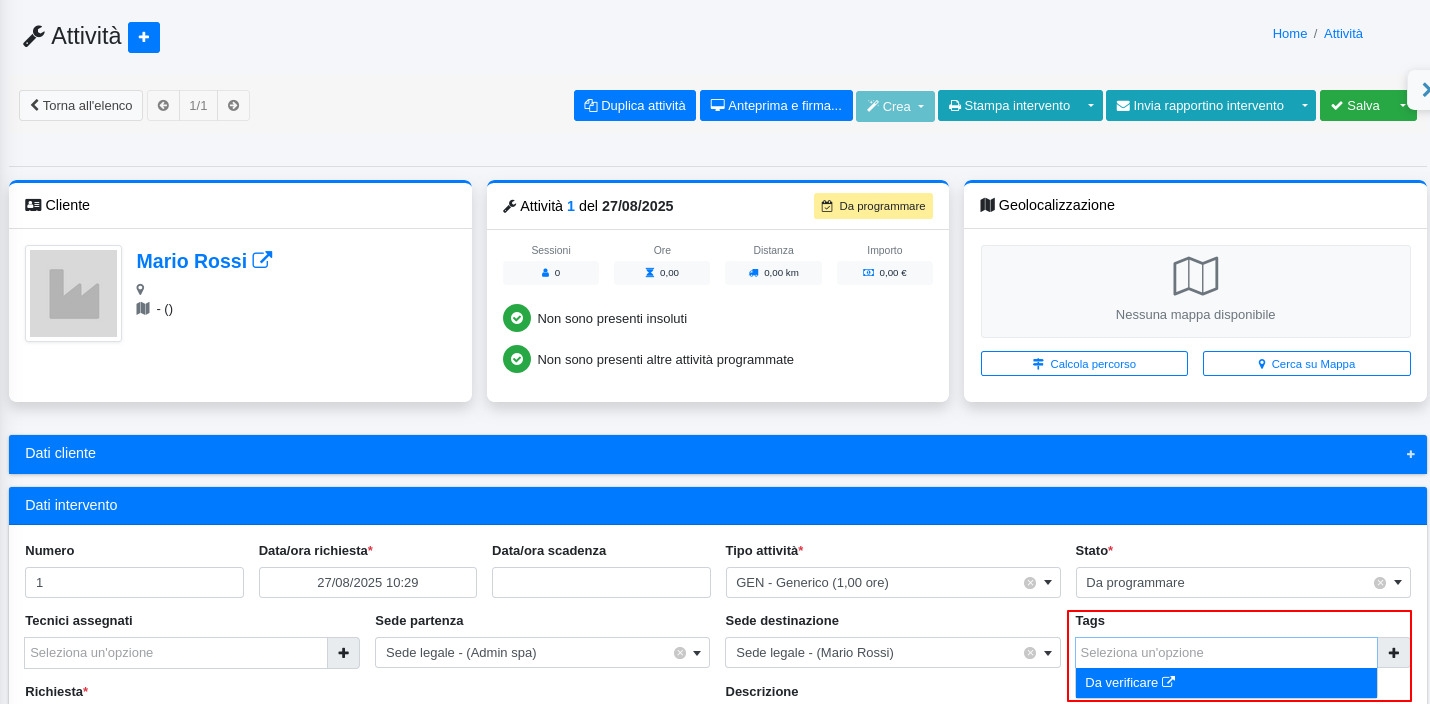Viewport: 1430px width, 704px height.
Task: Add new technician with plus button
Action: click(x=343, y=653)
